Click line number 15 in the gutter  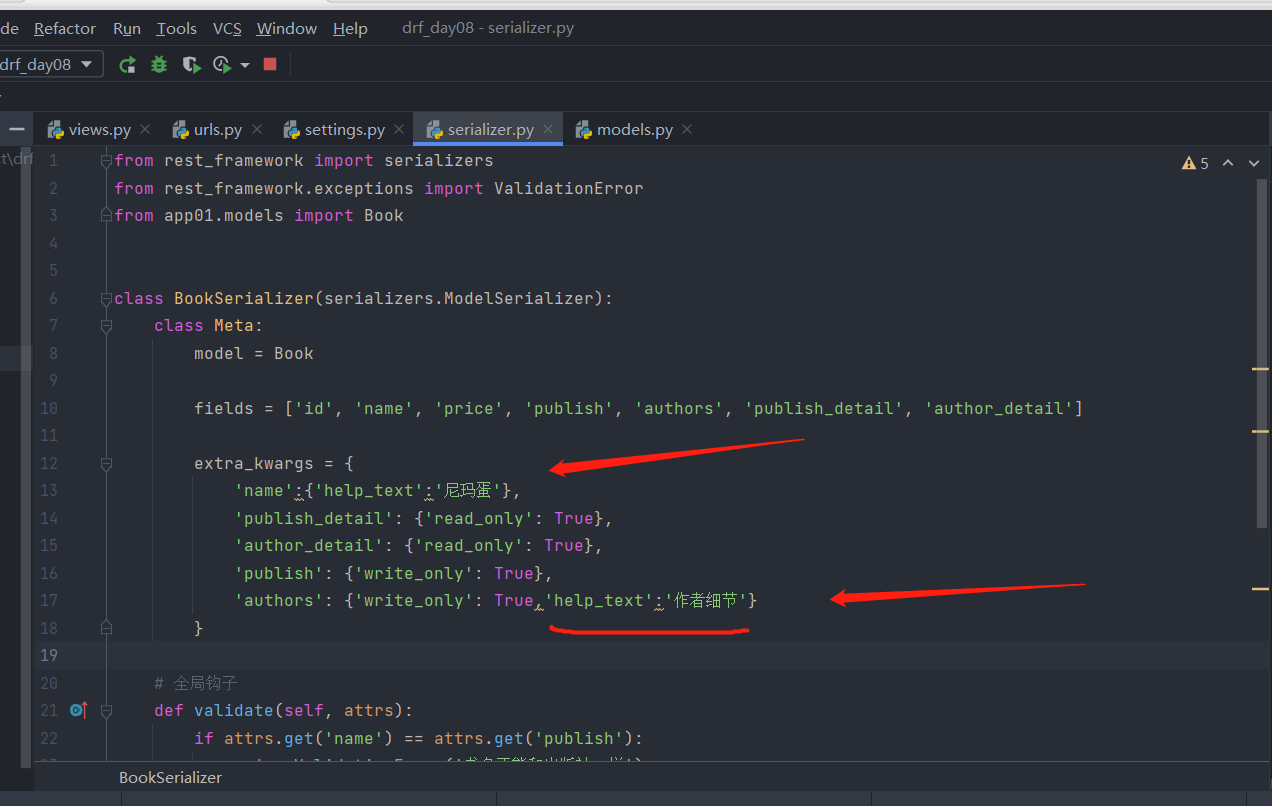[49, 545]
